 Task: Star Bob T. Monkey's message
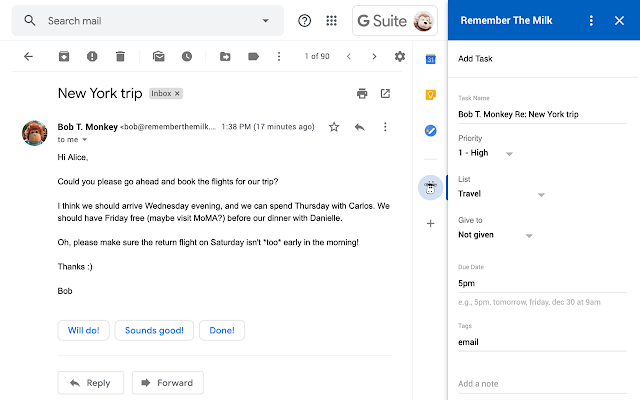[334, 127]
